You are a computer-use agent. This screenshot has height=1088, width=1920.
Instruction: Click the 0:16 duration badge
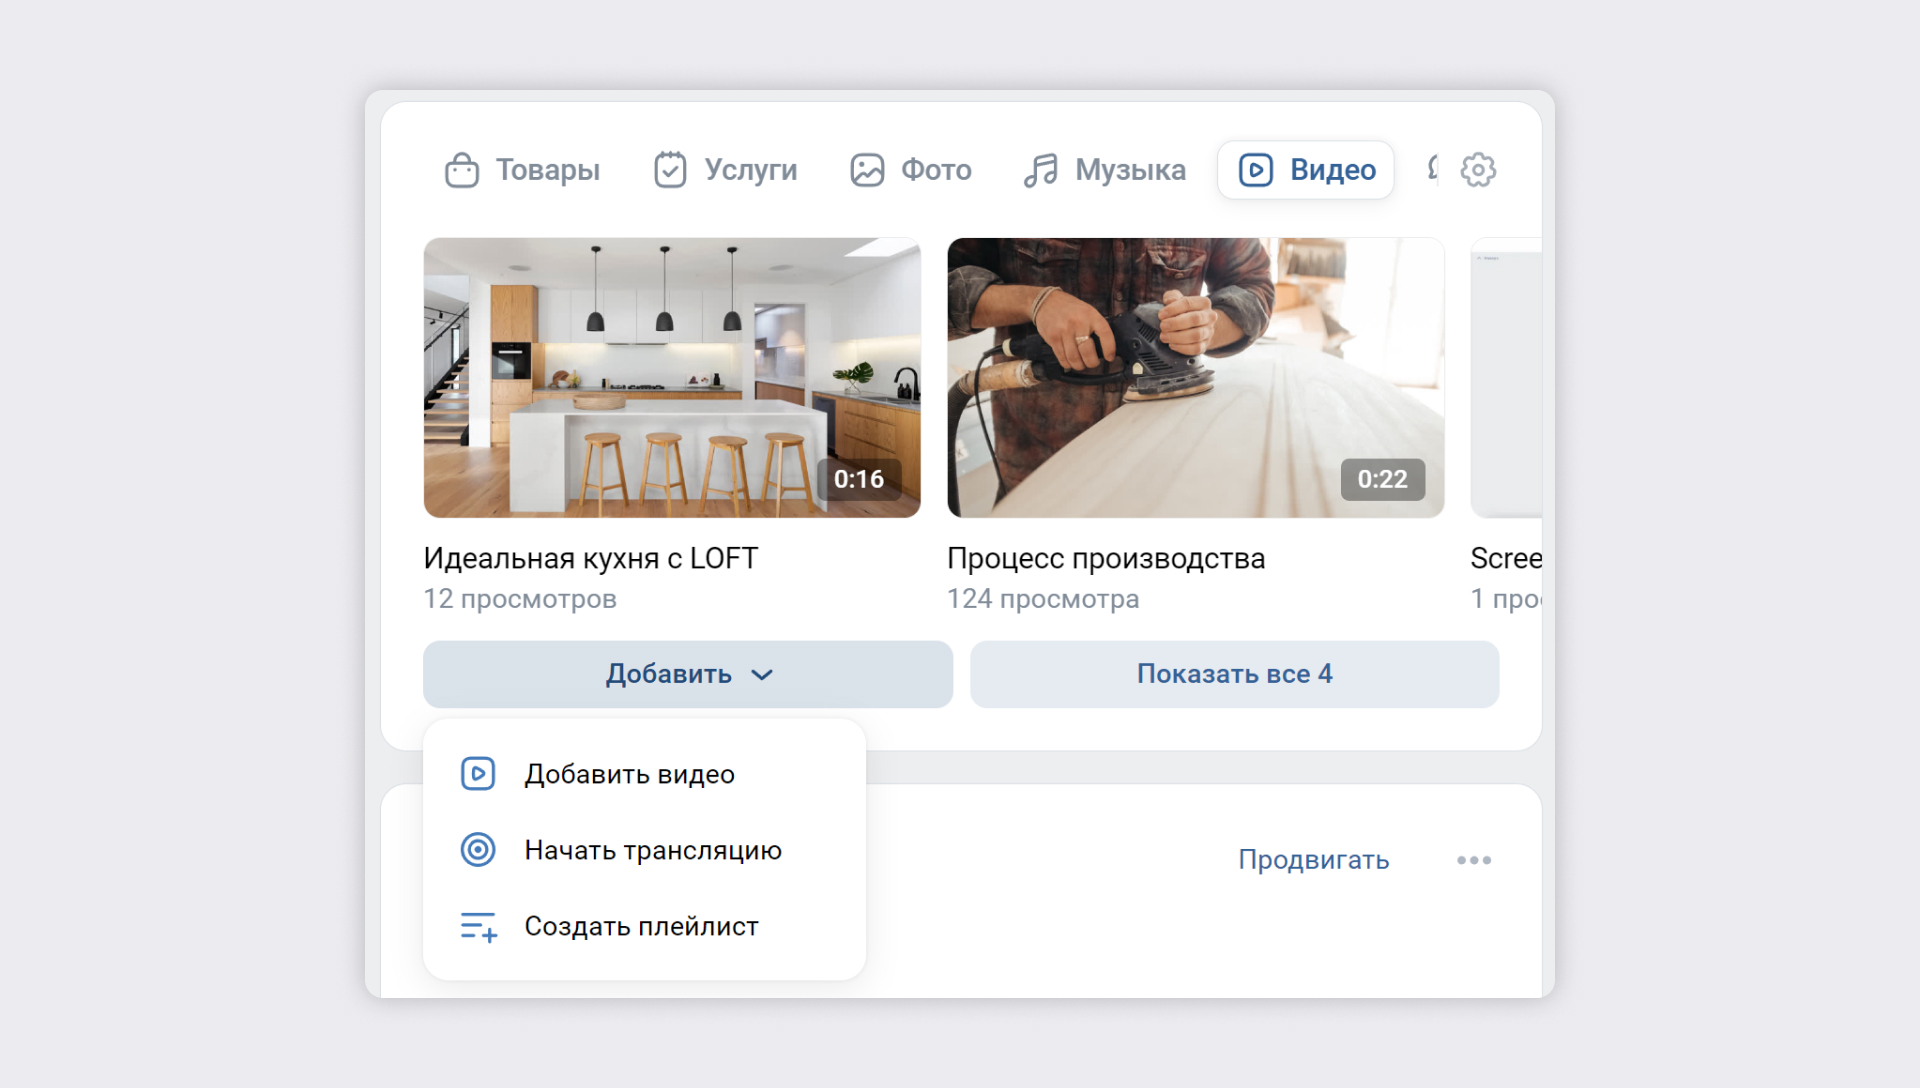[x=859, y=479]
